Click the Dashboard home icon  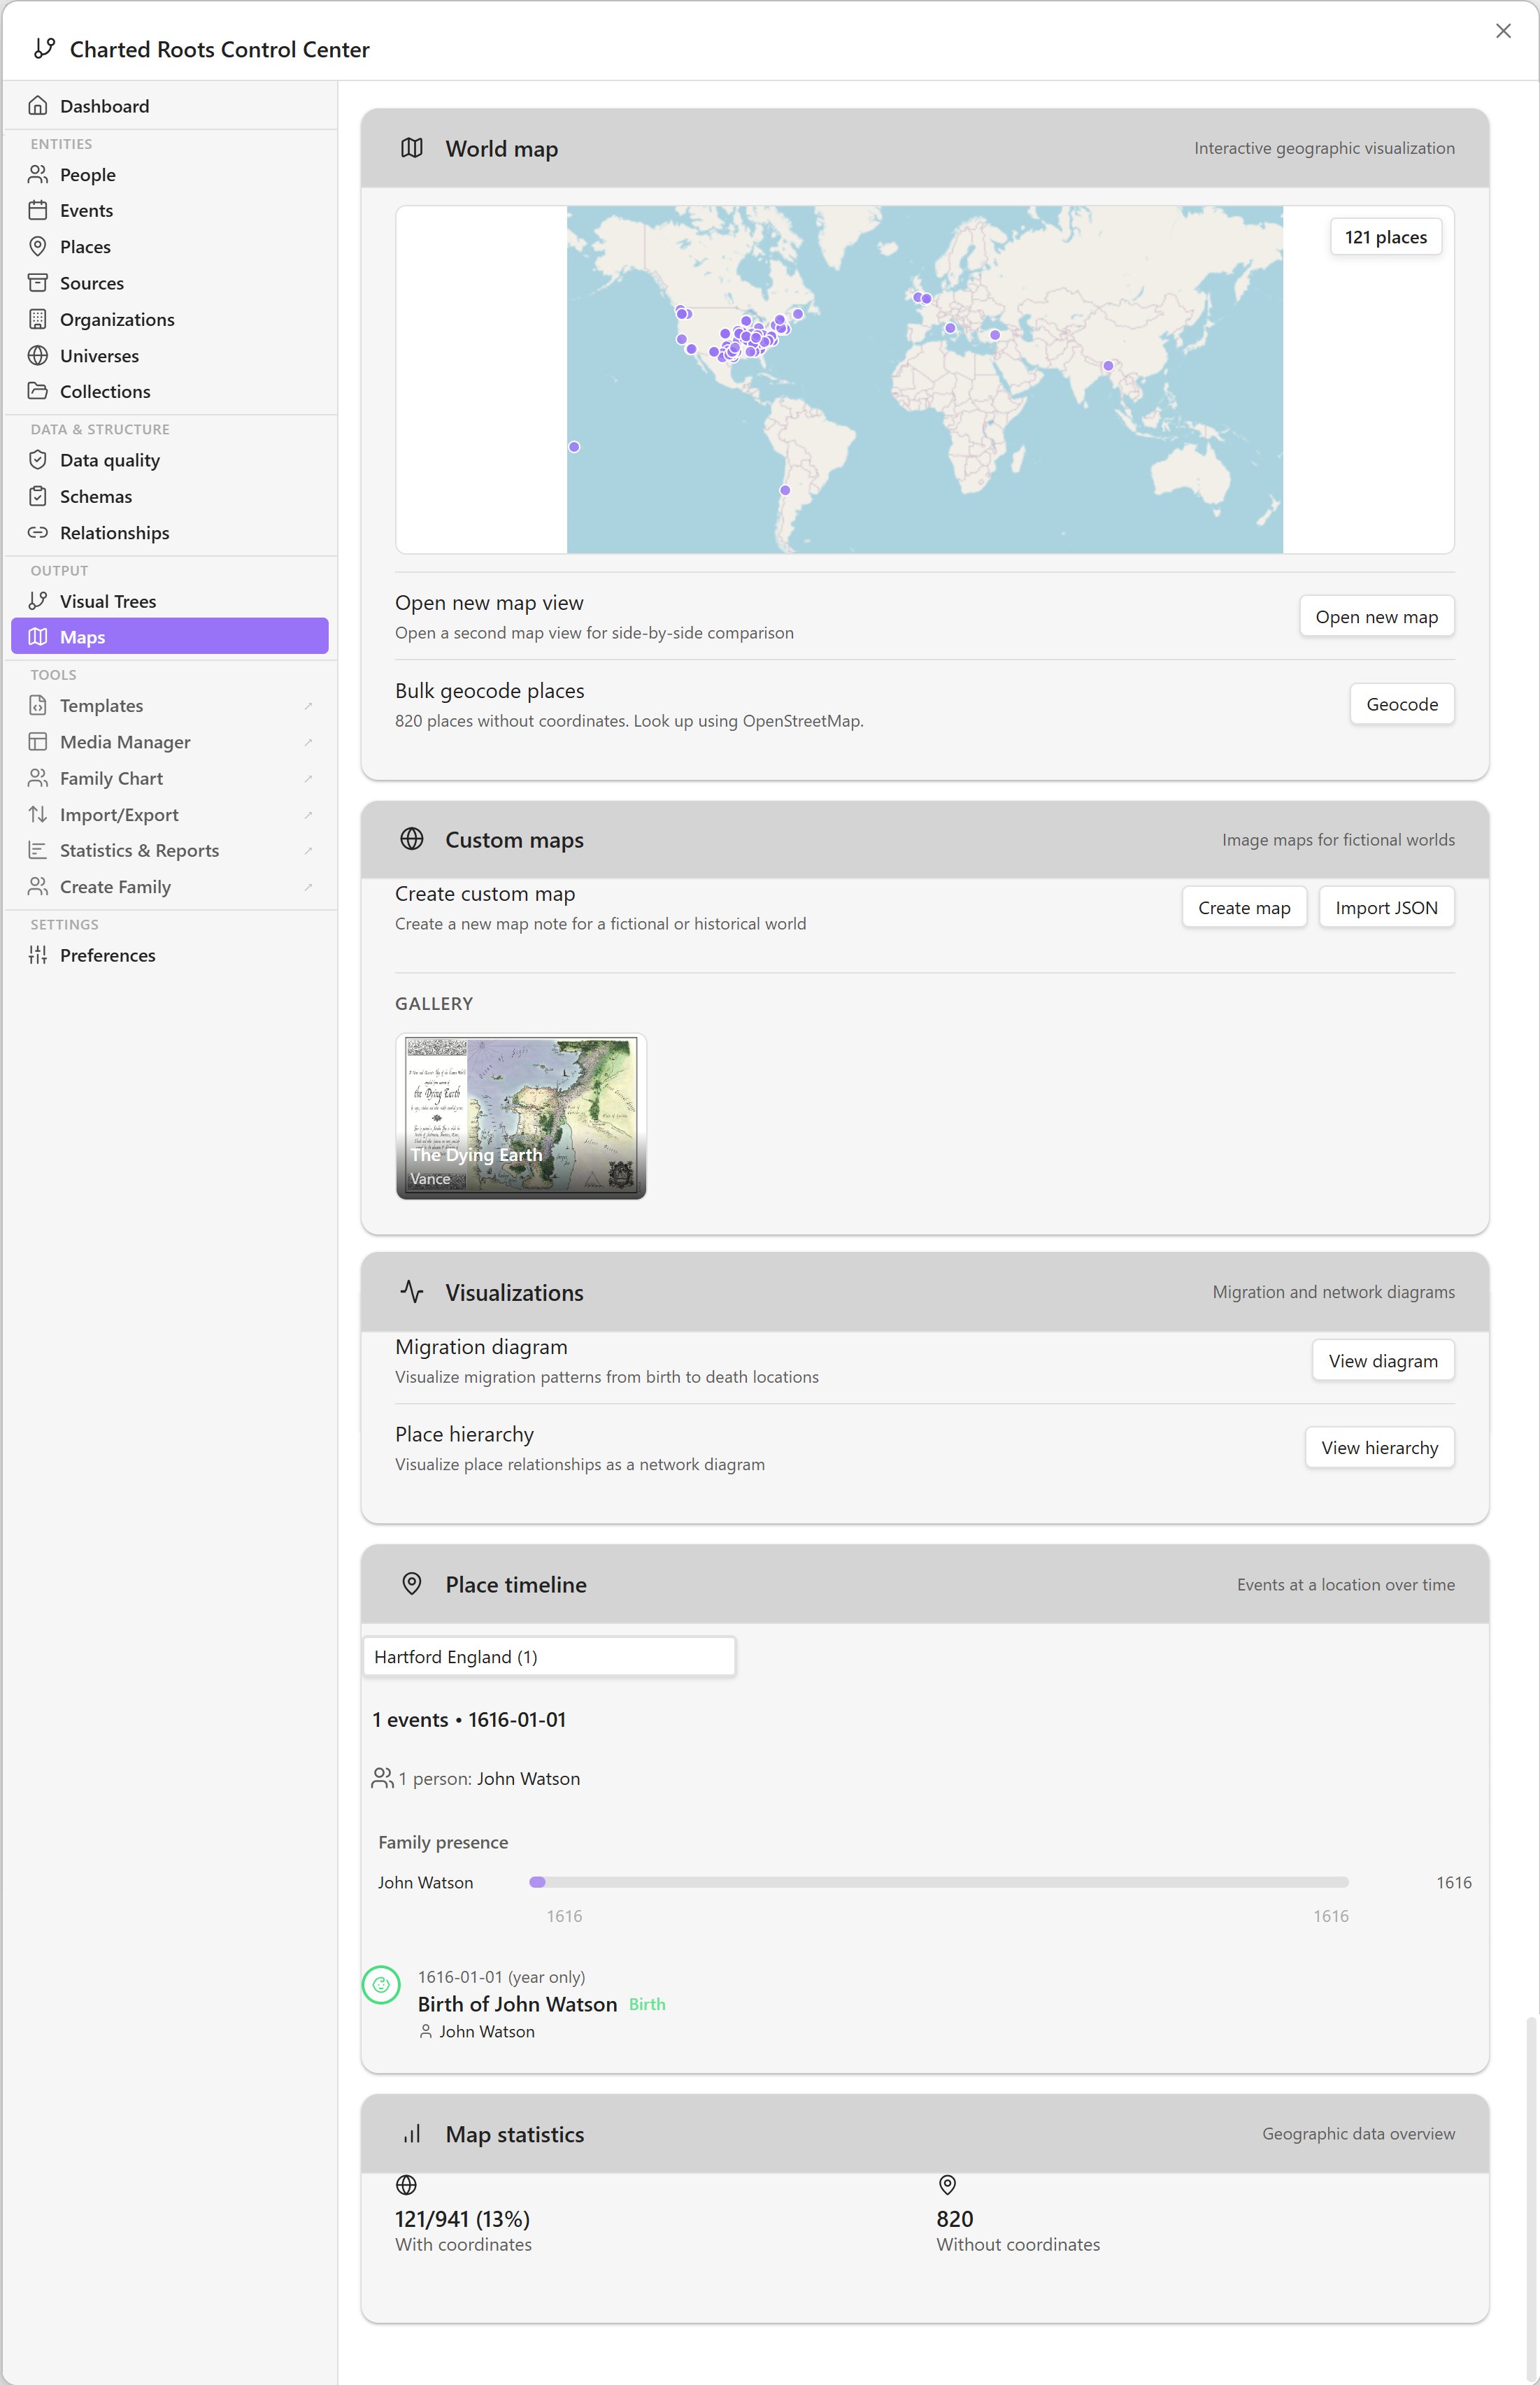click(x=38, y=106)
